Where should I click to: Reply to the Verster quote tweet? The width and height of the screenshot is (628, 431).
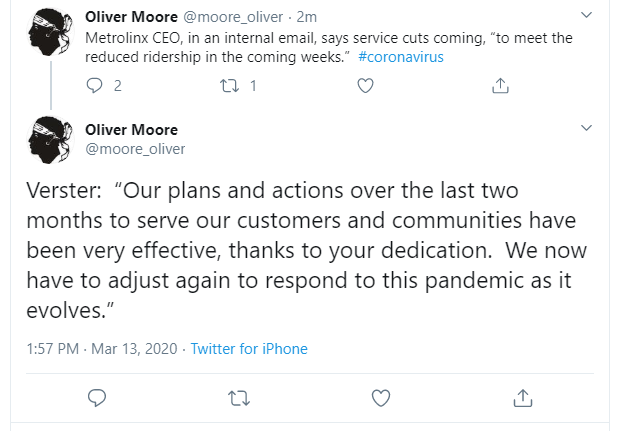pos(97,398)
